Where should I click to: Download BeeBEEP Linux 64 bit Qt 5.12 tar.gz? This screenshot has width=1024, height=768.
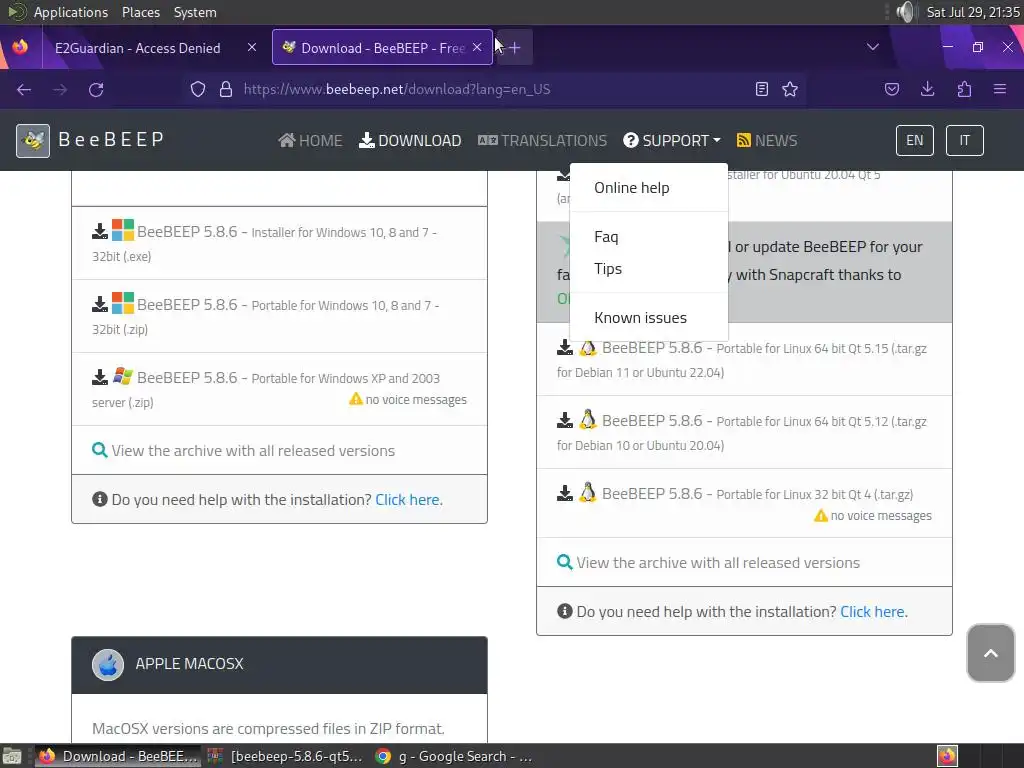(742, 432)
